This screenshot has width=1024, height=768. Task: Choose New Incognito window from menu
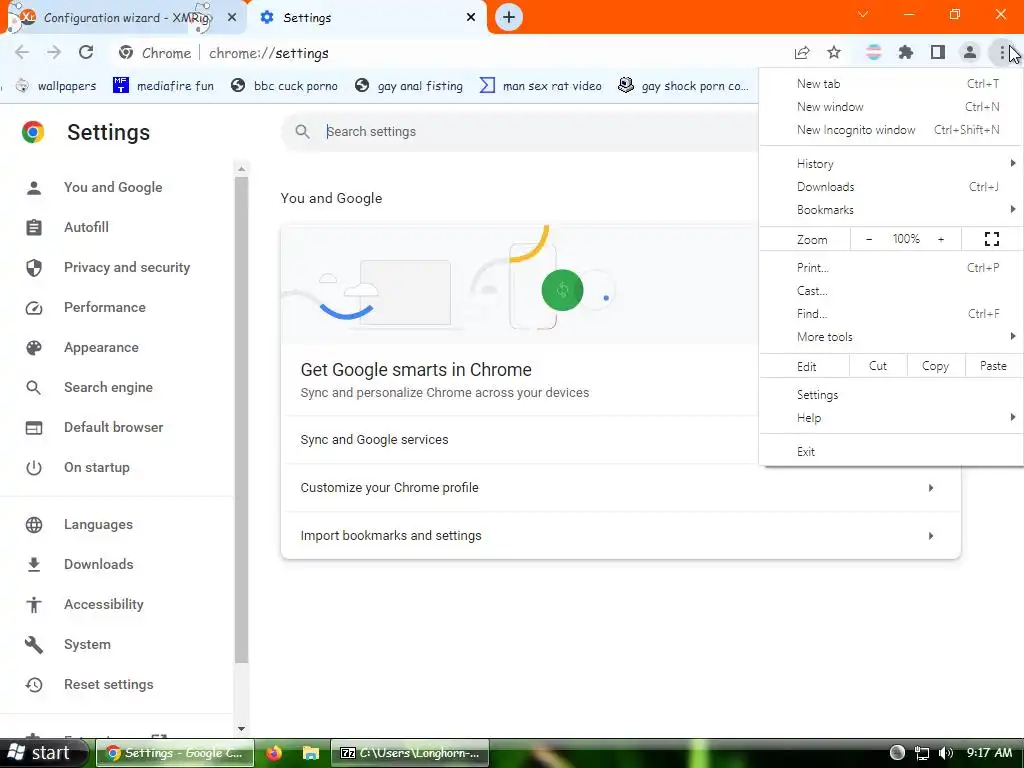pos(891,129)
